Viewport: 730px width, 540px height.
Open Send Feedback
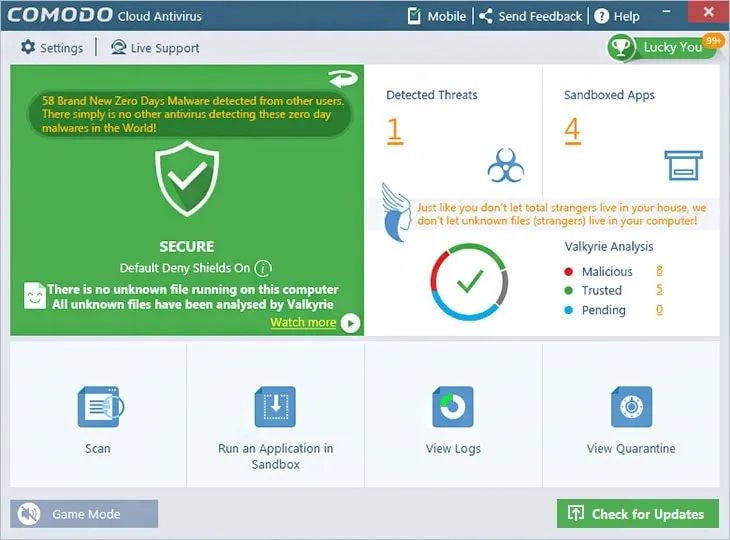[540, 16]
